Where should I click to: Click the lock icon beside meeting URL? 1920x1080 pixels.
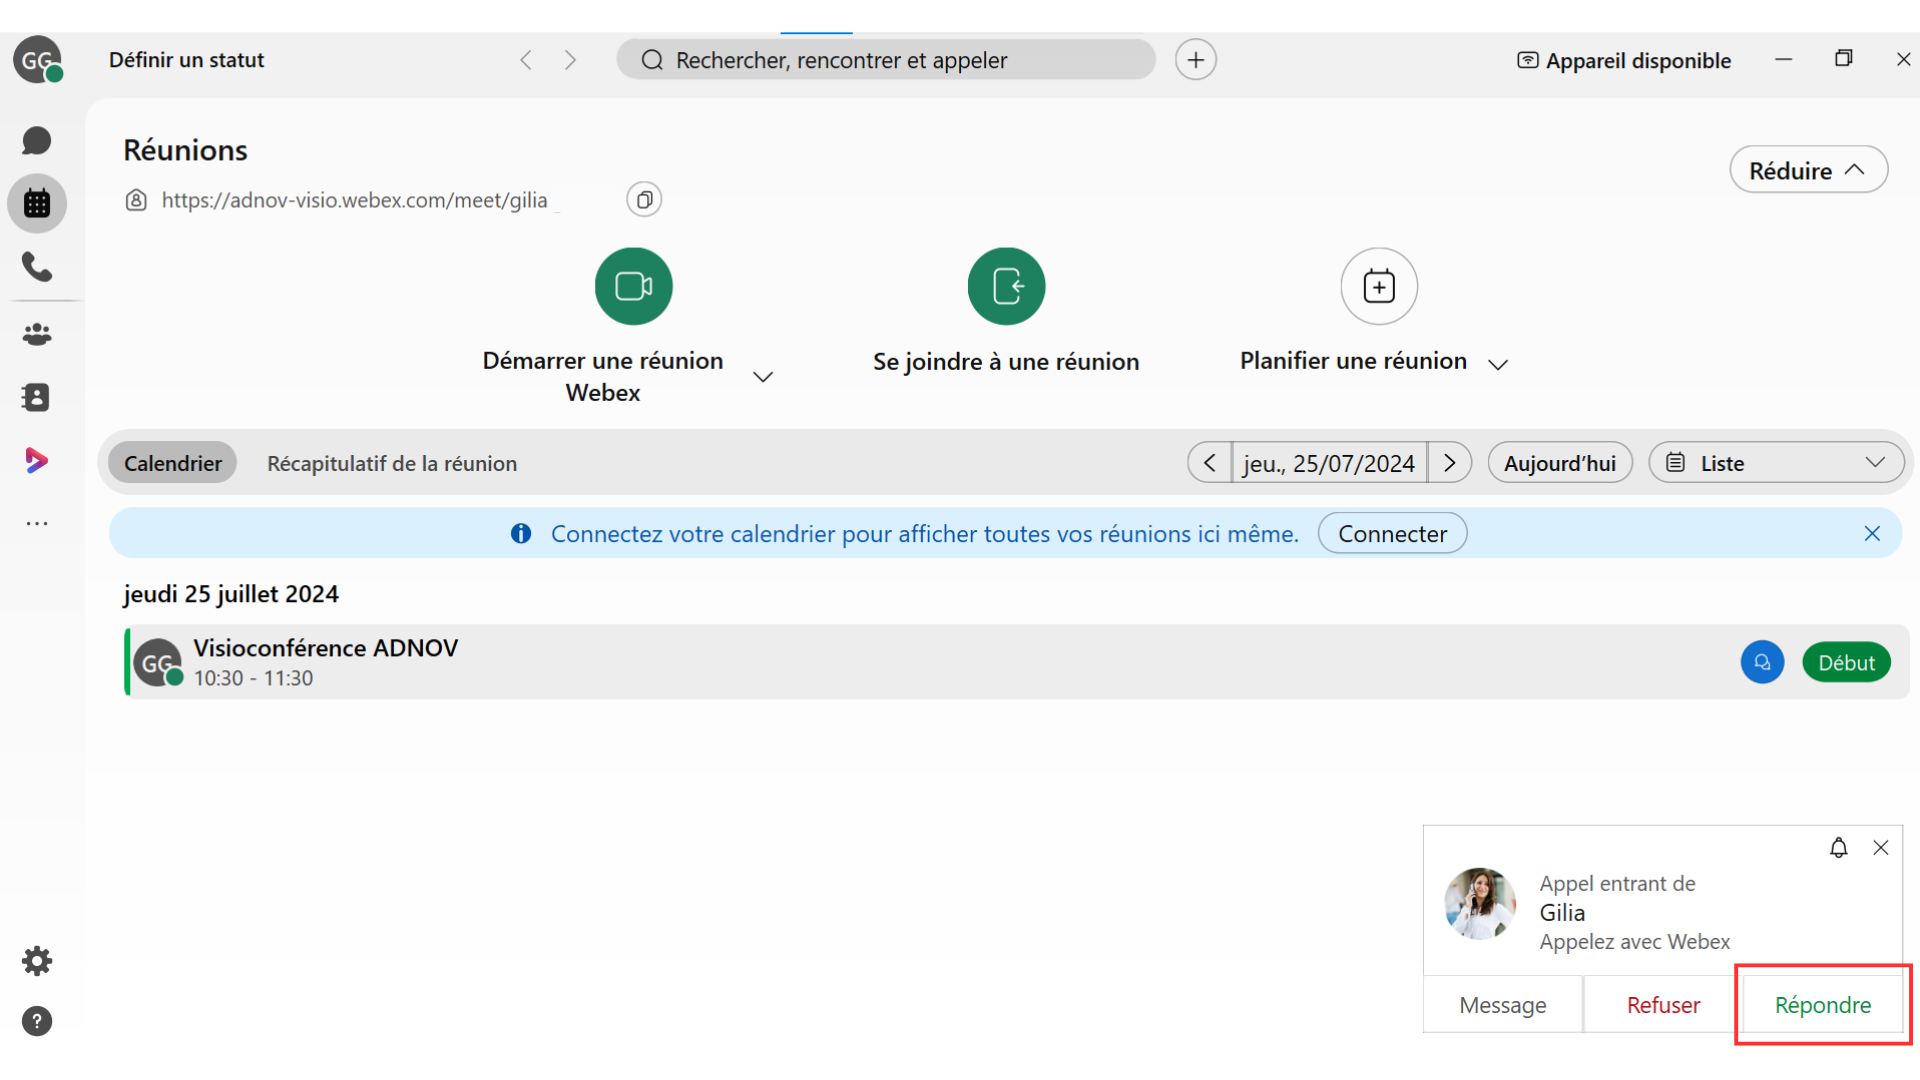pyautogui.click(x=136, y=200)
